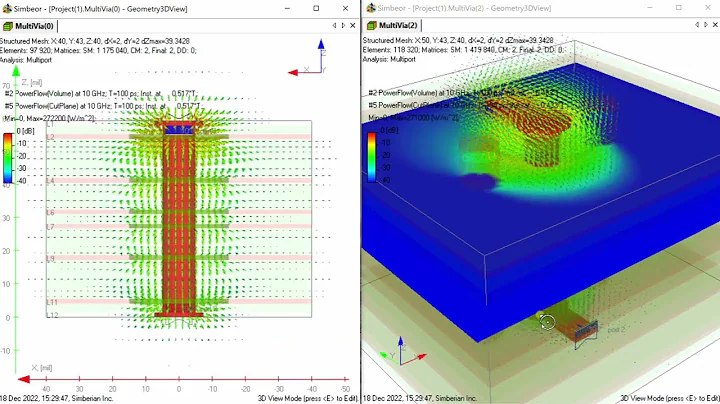Click layer label 'L11' in cross-section
Screen dimensions: 720x404
(52, 302)
